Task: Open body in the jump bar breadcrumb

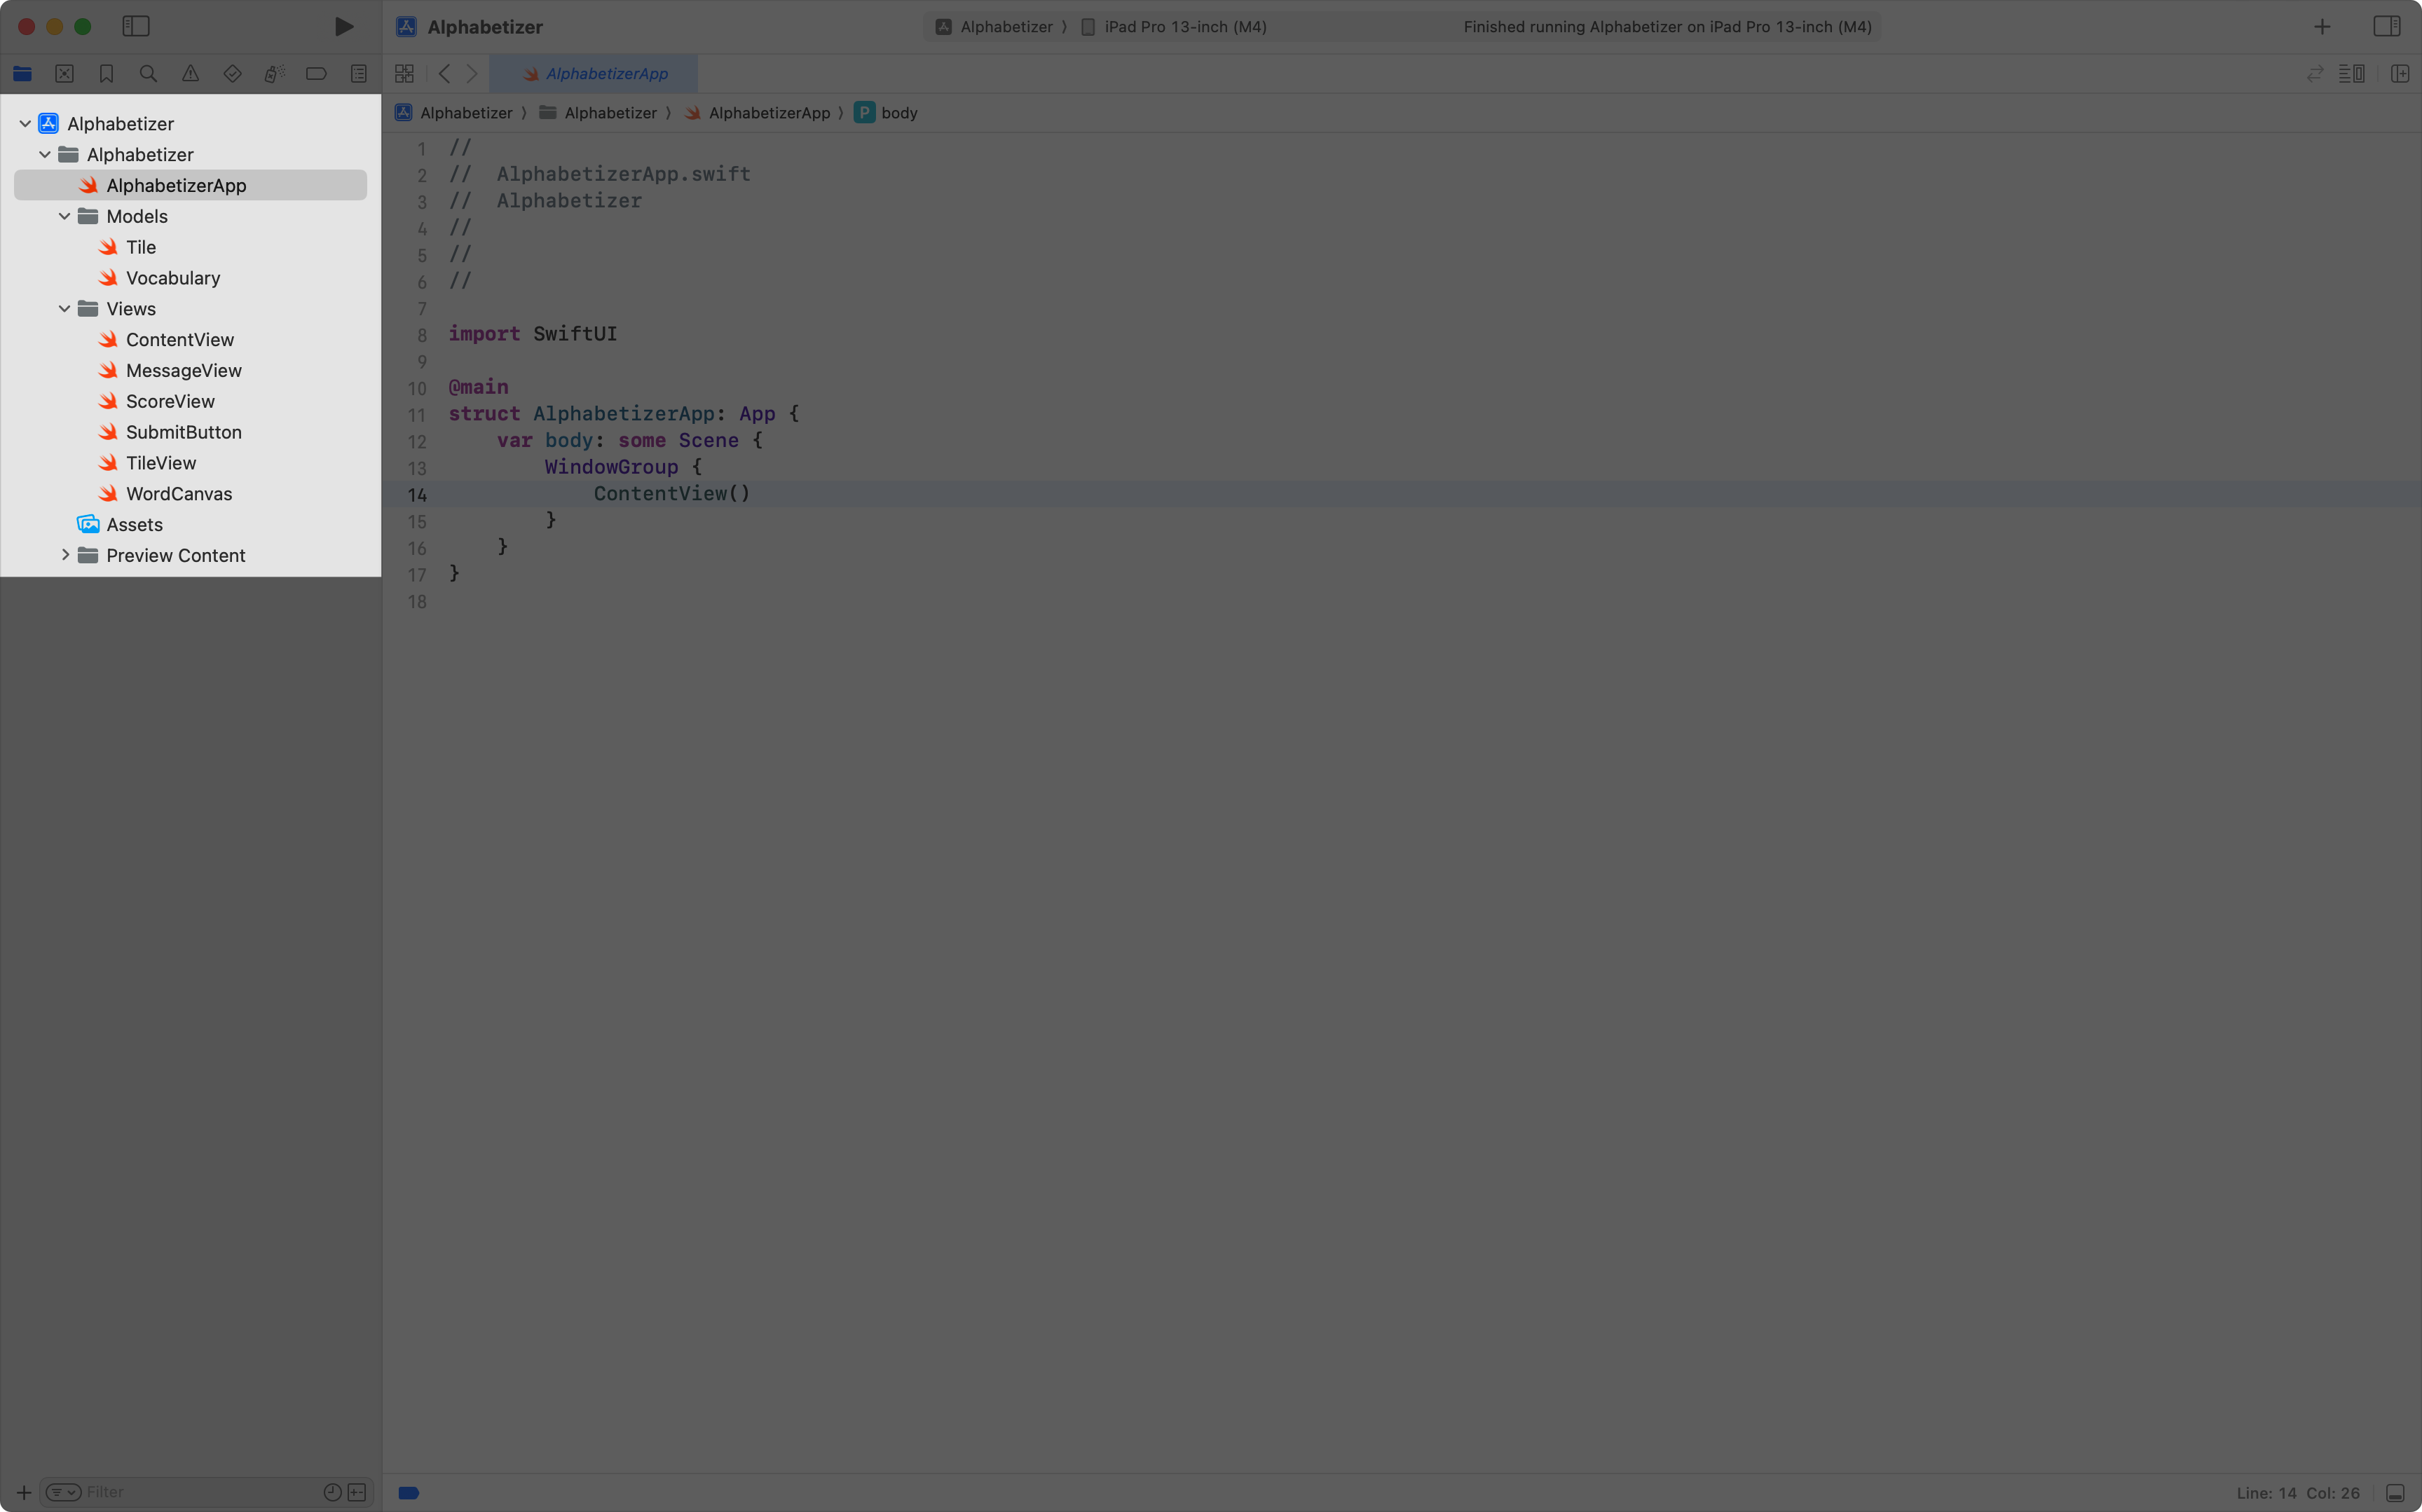Action: [897, 112]
